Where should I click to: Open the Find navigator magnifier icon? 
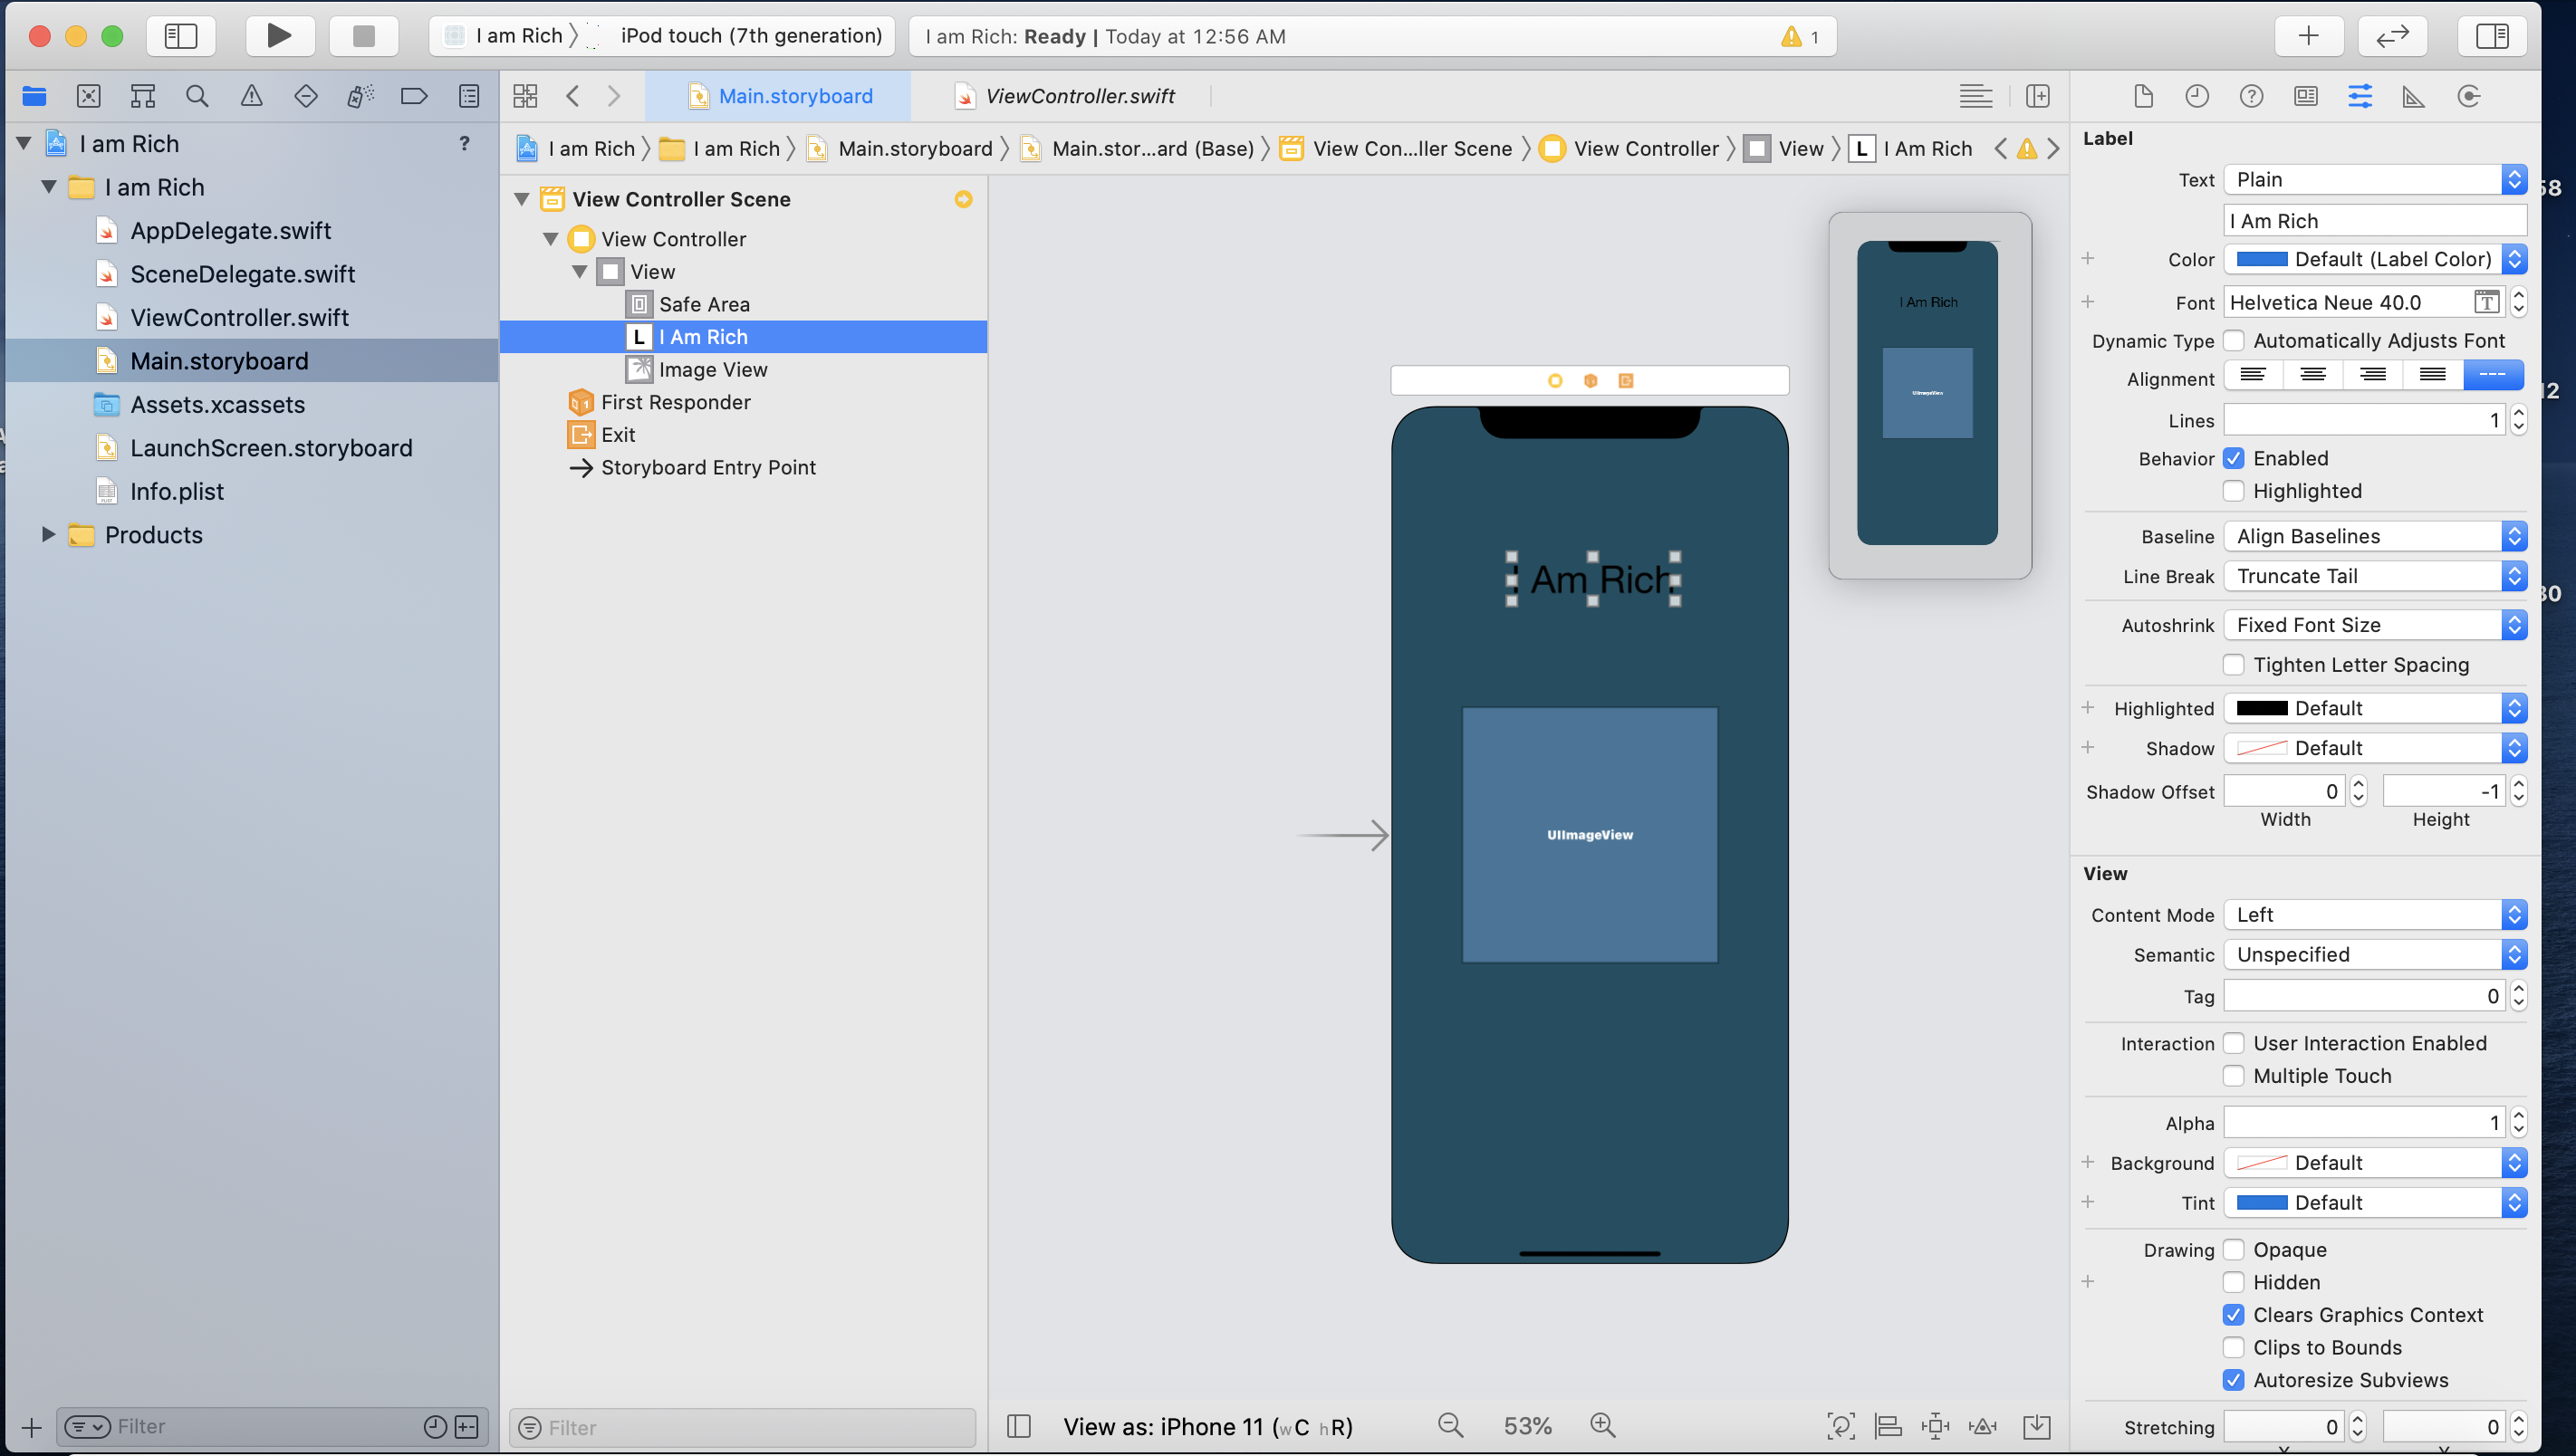tap(197, 96)
